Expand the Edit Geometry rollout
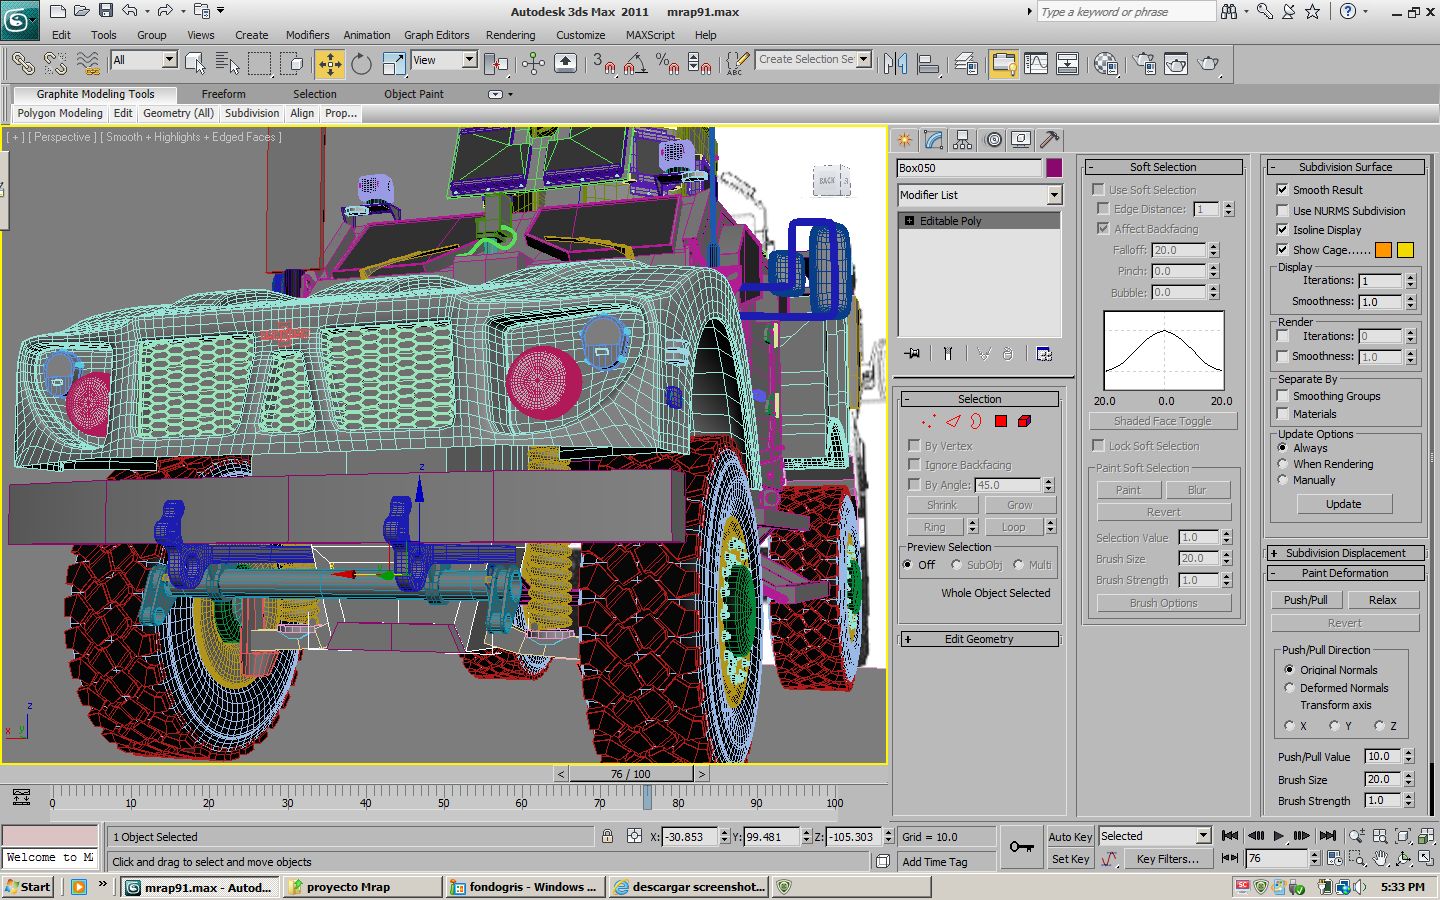 [x=979, y=639]
